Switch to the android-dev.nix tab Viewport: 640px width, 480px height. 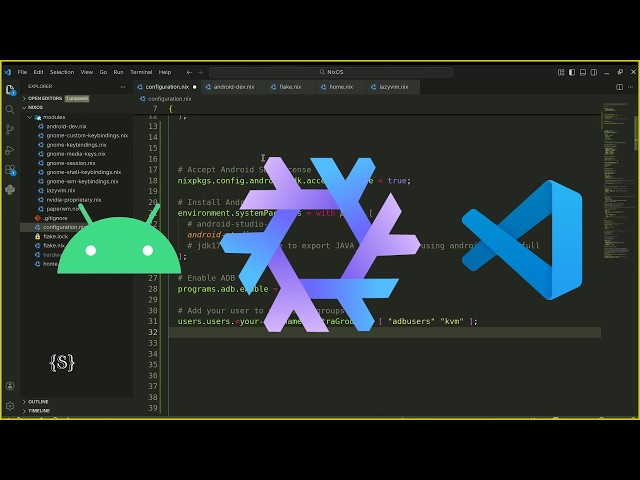(x=234, y=87)
